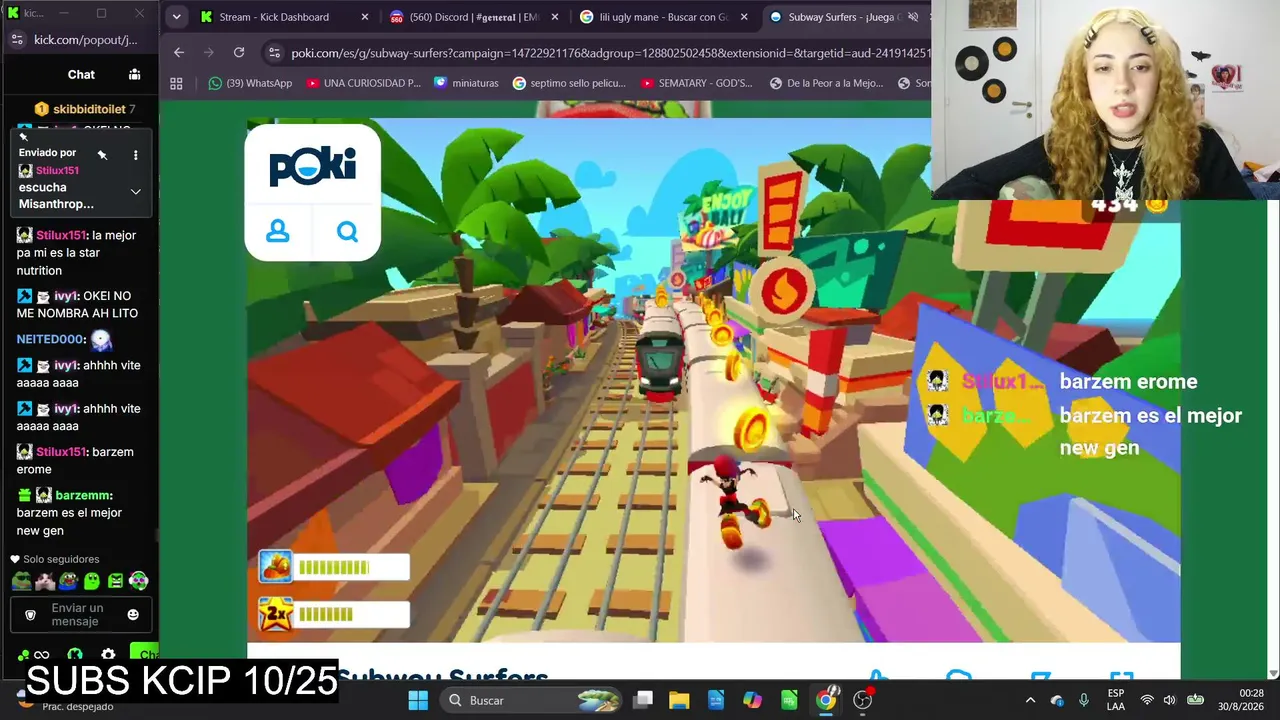The image size is (1280, 720).
Task: Open Chrome apps grid shortcut
Action: (x=177, y=84)
